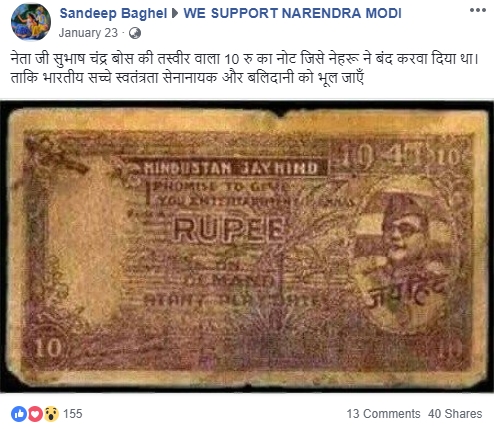Click the Wow reaction emoji icon

(x=51, y=414)
